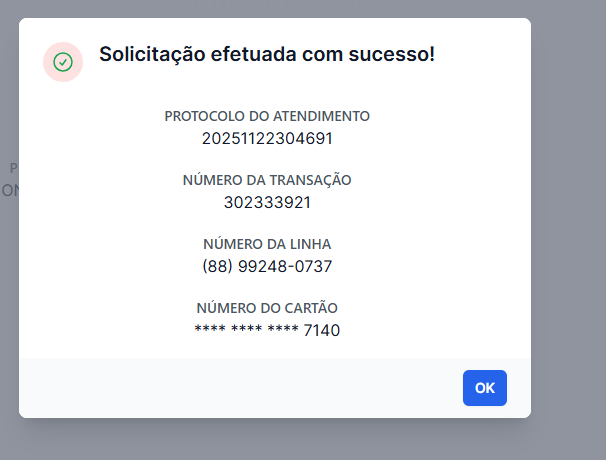Click protocol number 20251122304691
Image resolution: width=606 pixels, height=460 pixels.
click(267, 138)
